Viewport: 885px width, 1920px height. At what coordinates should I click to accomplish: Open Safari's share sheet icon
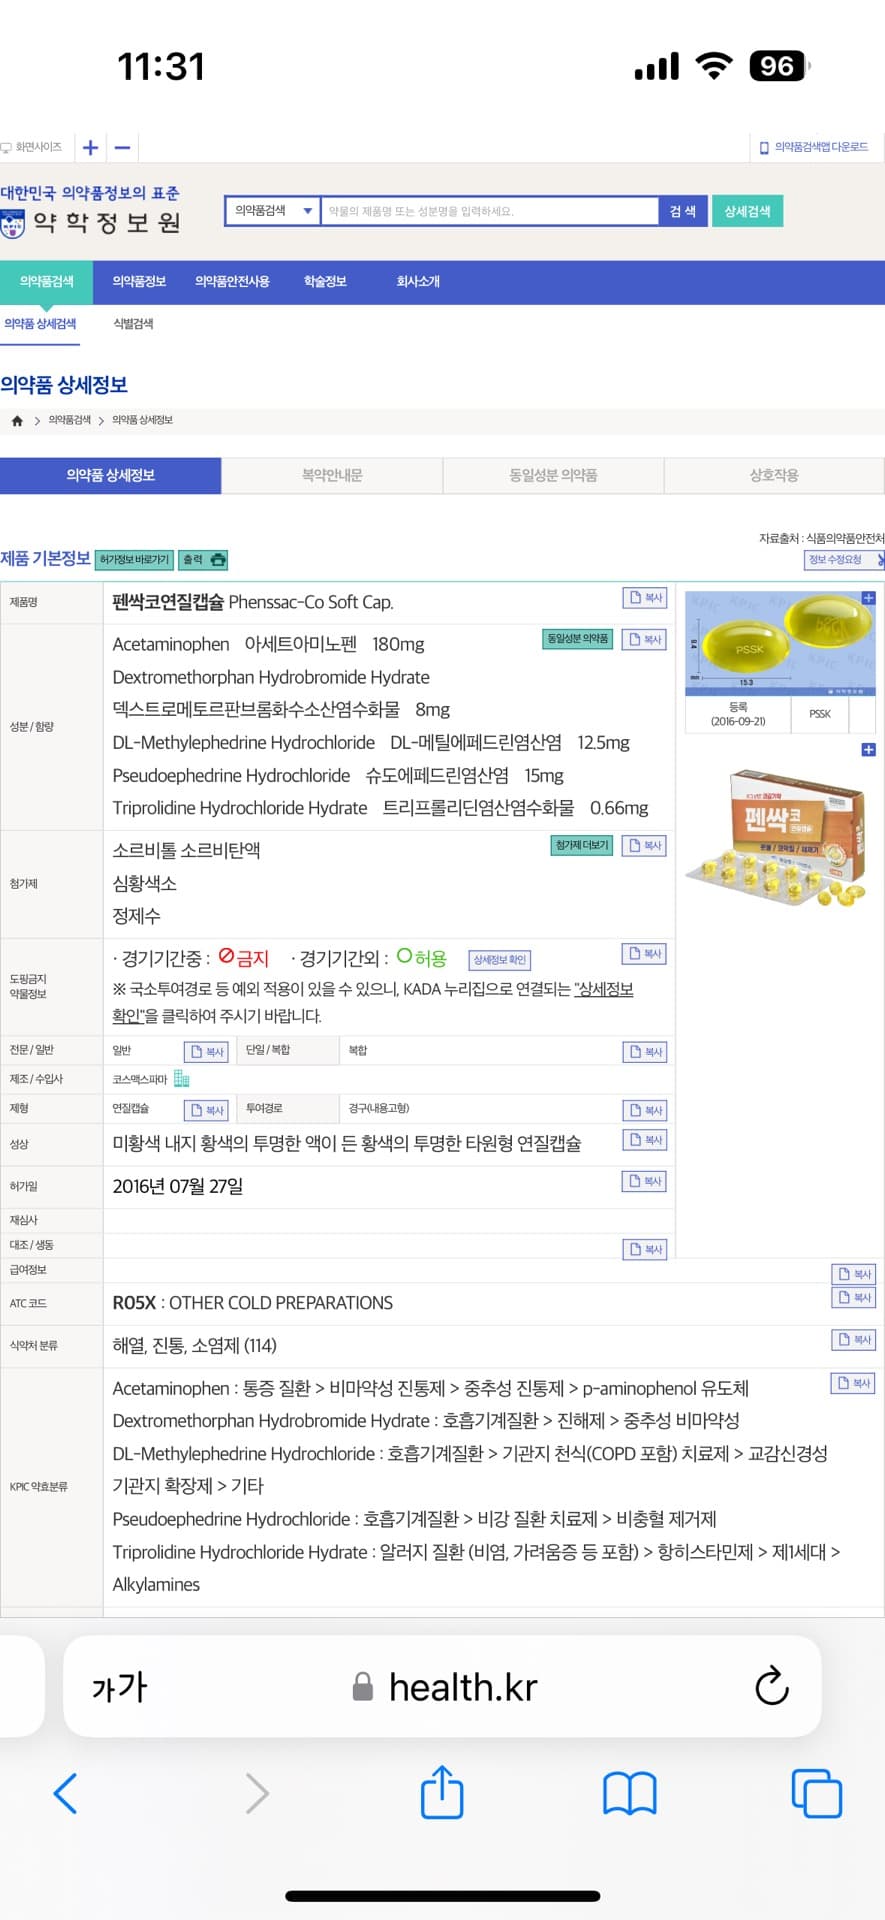[x=441, y=1793]
